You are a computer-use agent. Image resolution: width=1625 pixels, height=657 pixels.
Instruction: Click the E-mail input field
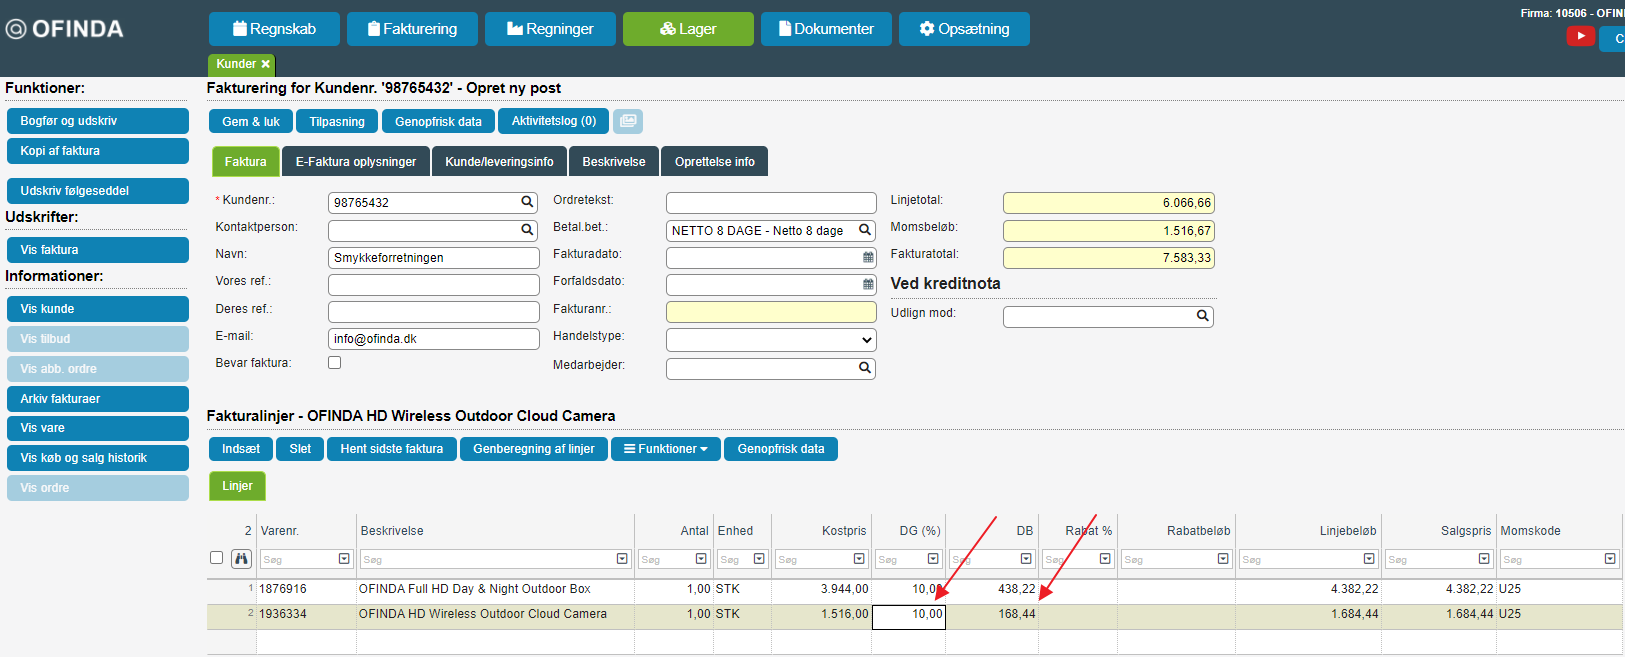434,339
